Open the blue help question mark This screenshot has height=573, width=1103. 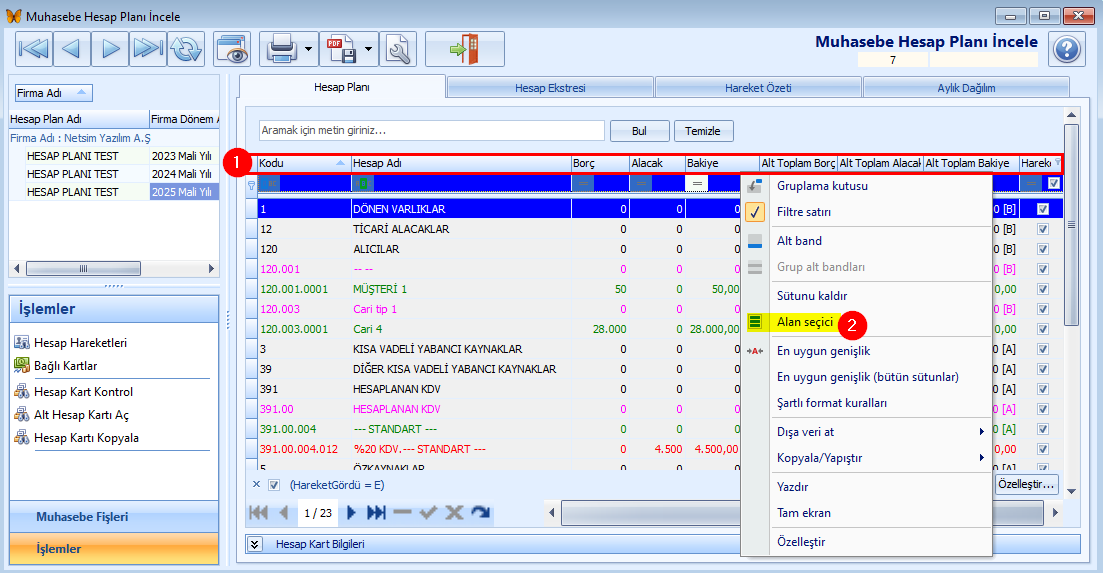tap(1067, 48)
